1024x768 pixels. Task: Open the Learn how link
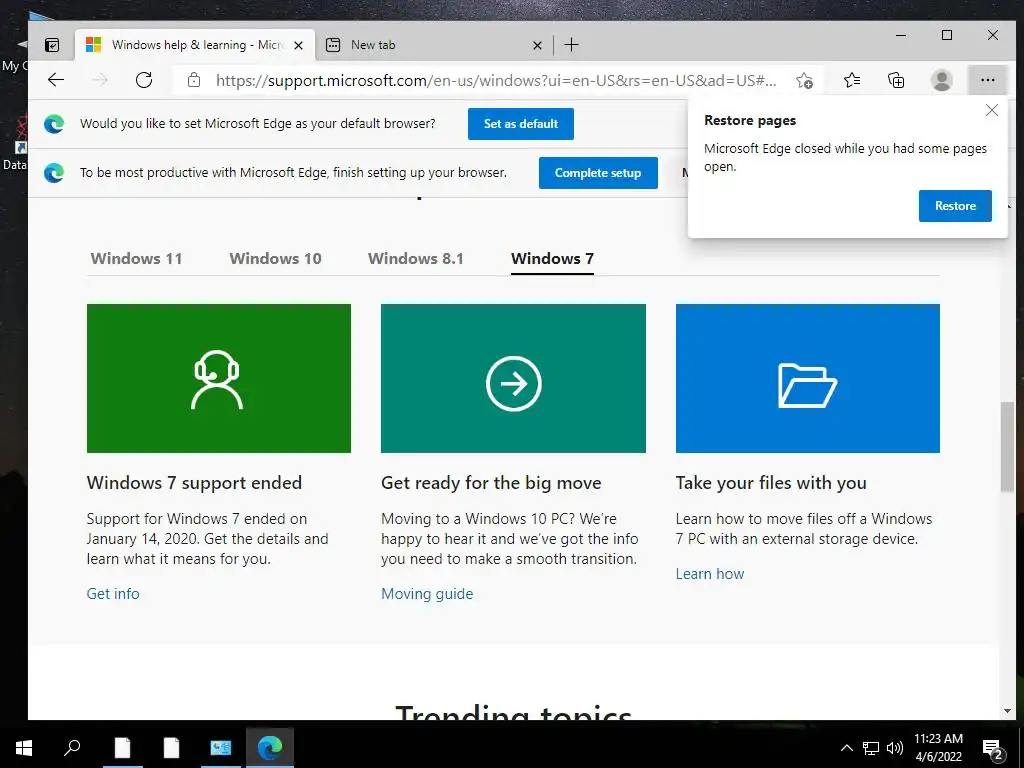coord(710,574)
